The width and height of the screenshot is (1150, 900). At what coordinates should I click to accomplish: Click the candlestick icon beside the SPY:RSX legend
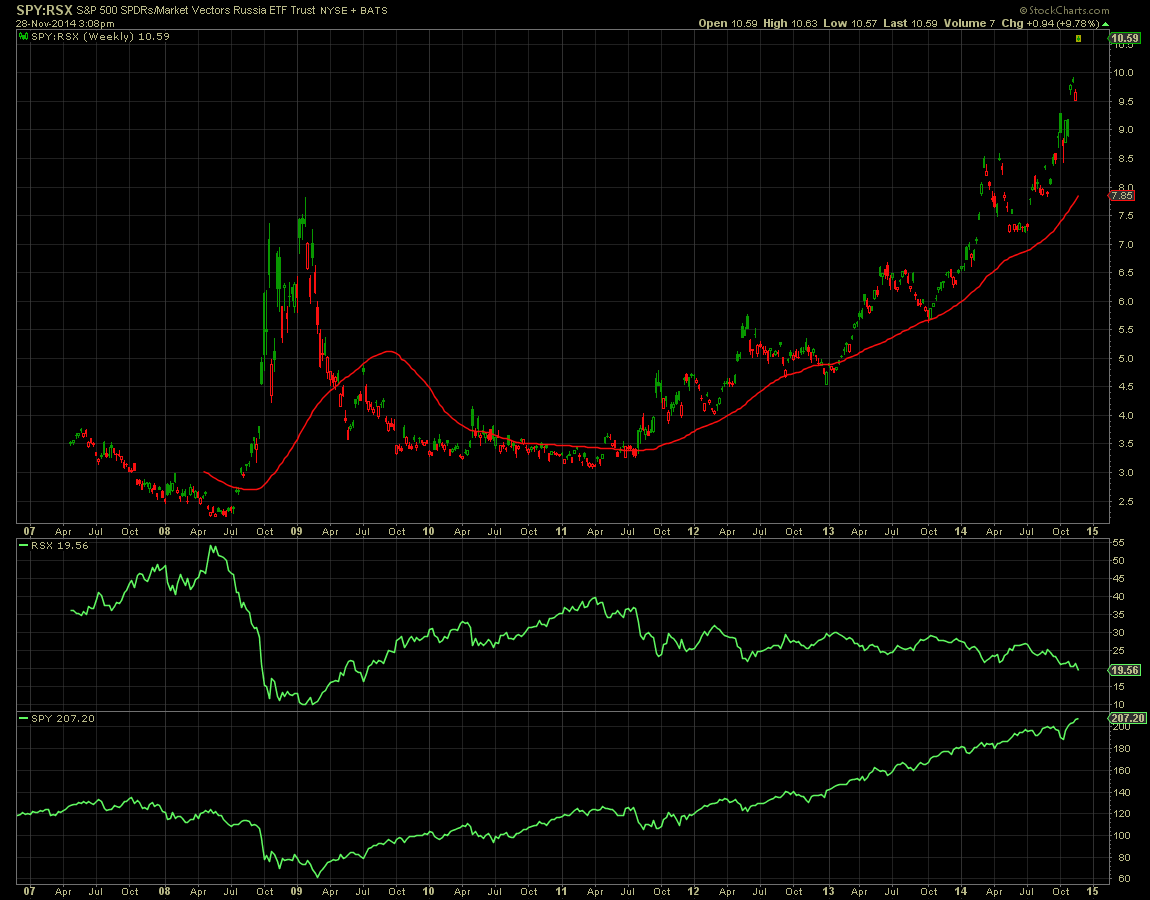click(23, 37)
